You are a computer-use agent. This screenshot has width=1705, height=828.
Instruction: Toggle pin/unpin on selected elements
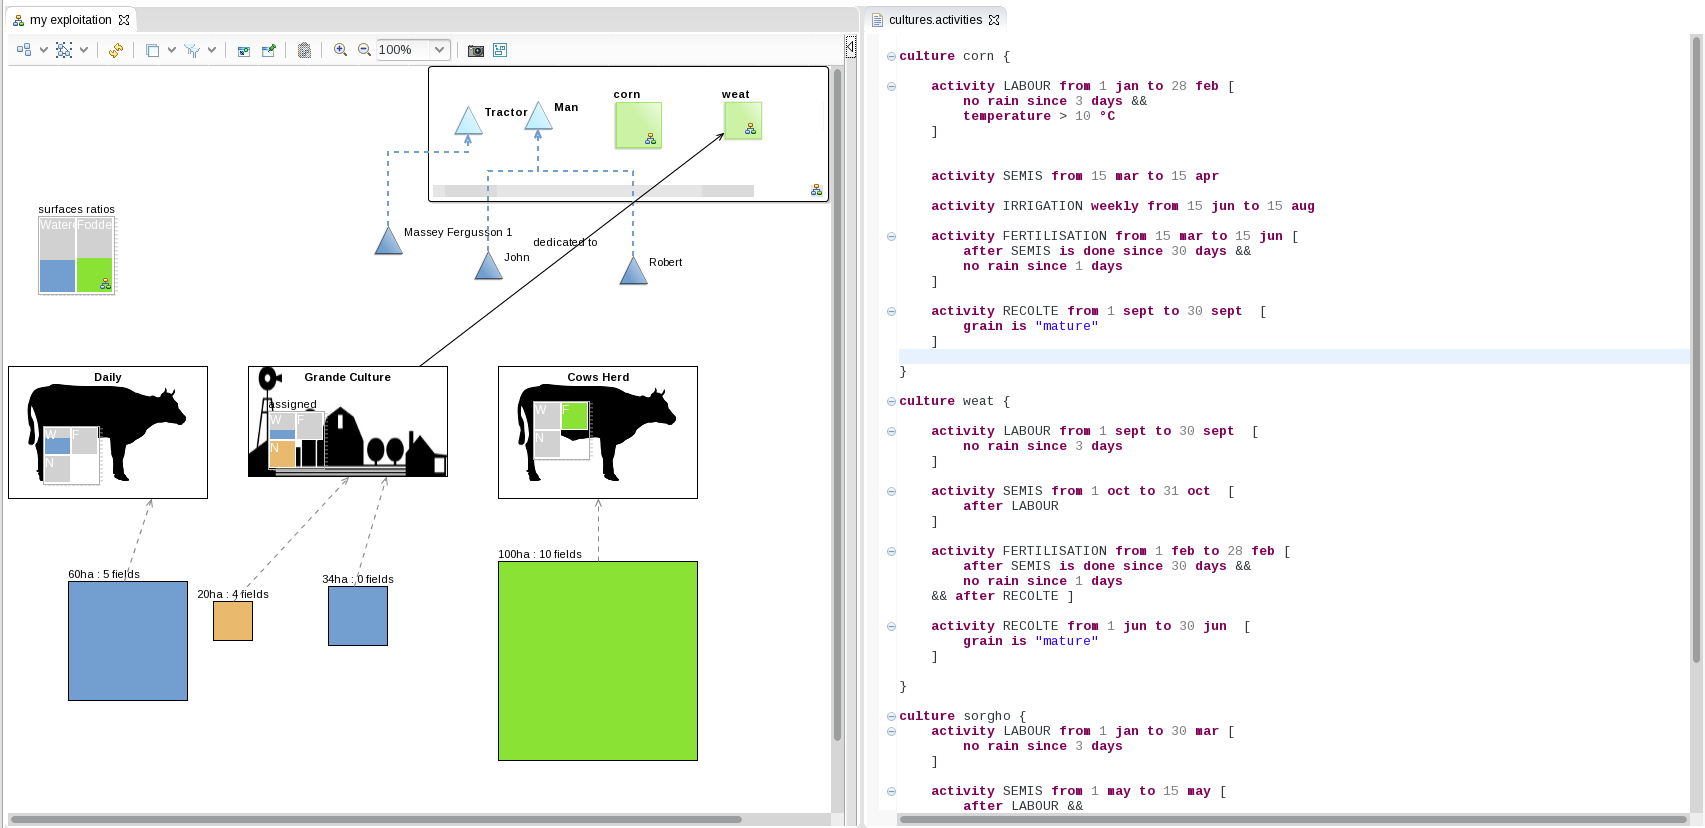[268, 50]
